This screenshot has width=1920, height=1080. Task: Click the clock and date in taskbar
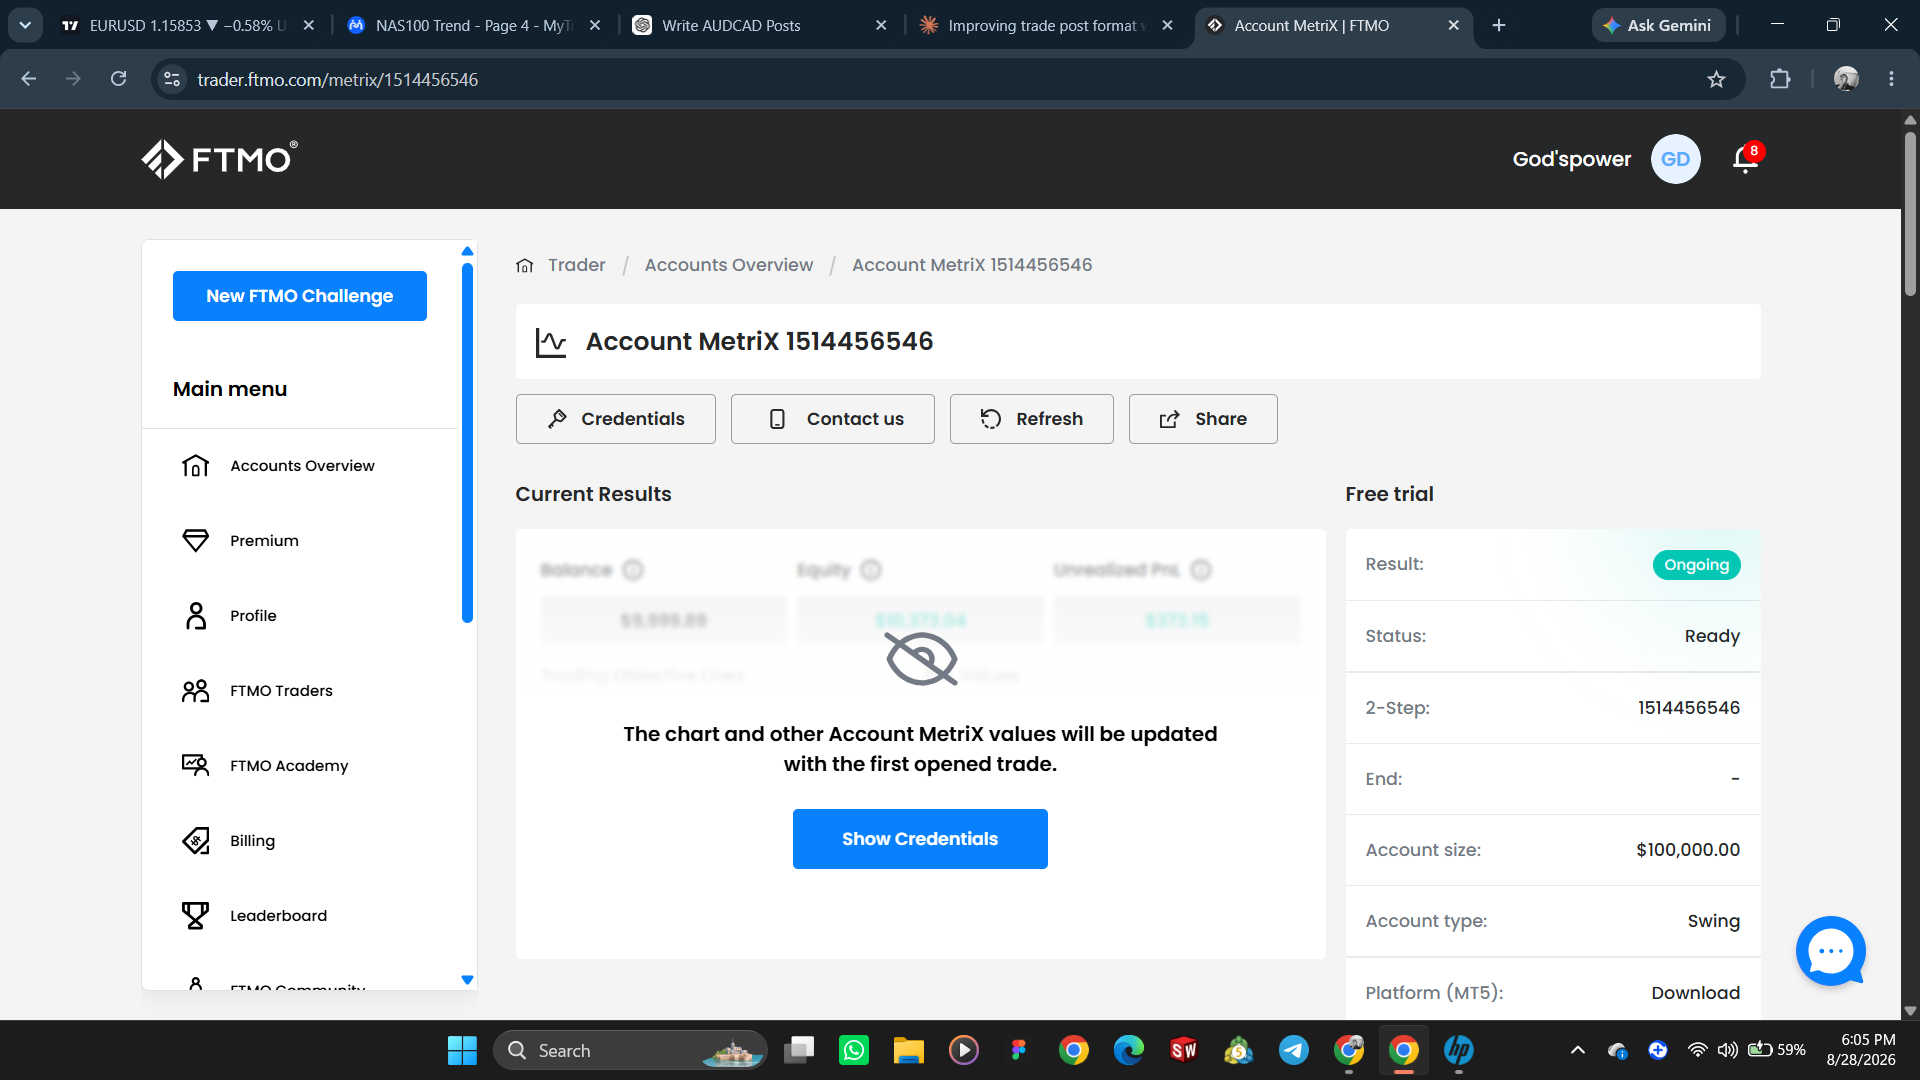[x=1861, y=1050]
